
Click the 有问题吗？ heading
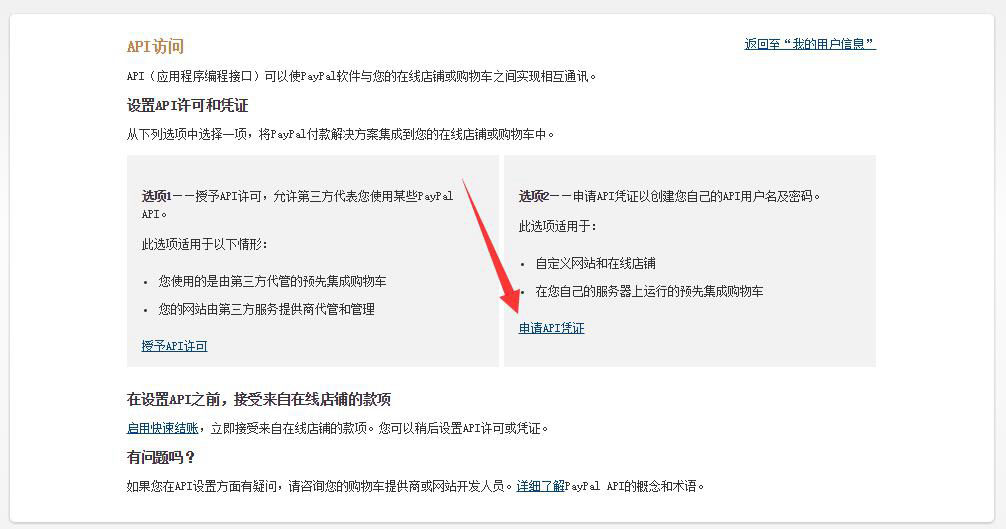tap(160, 457)
